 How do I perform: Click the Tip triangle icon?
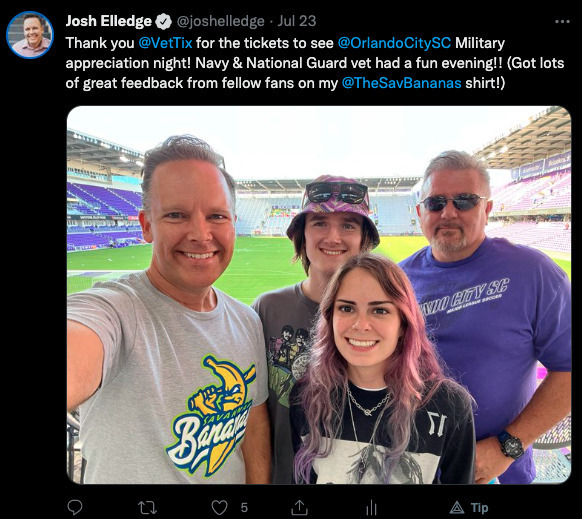[457, 507]
